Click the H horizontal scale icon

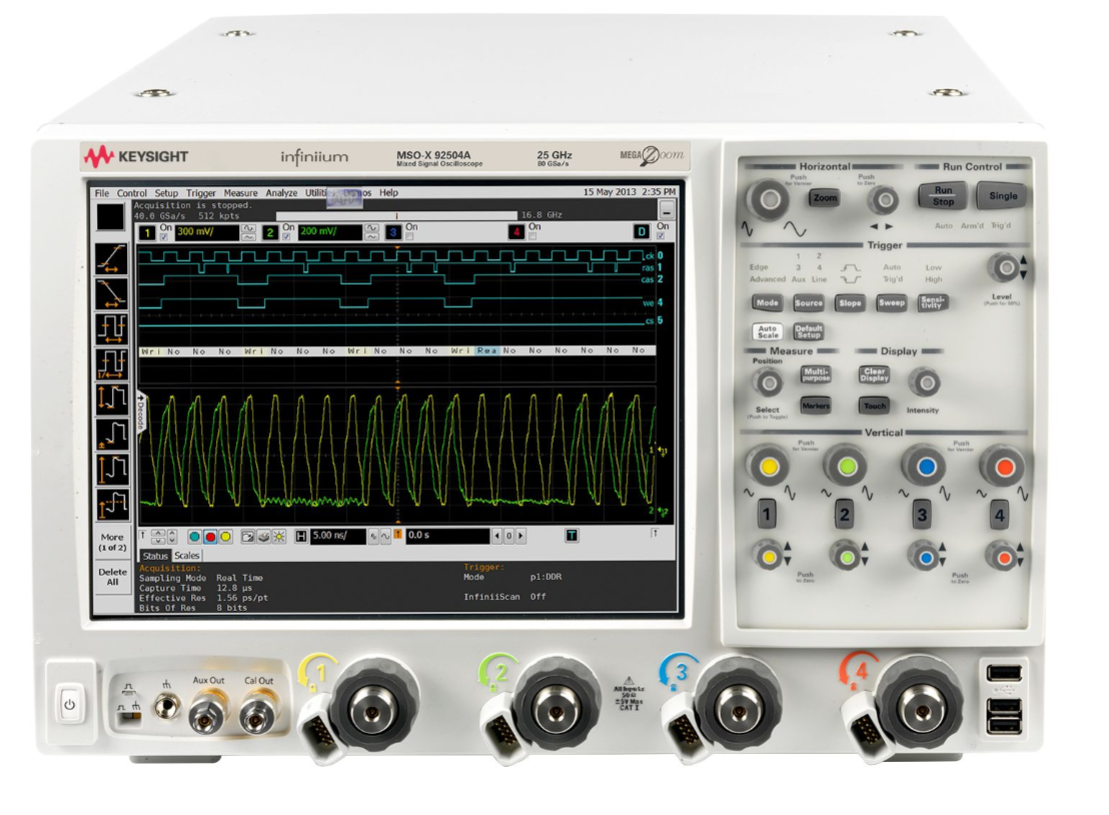pyautogui.click(x=302, y=536)
